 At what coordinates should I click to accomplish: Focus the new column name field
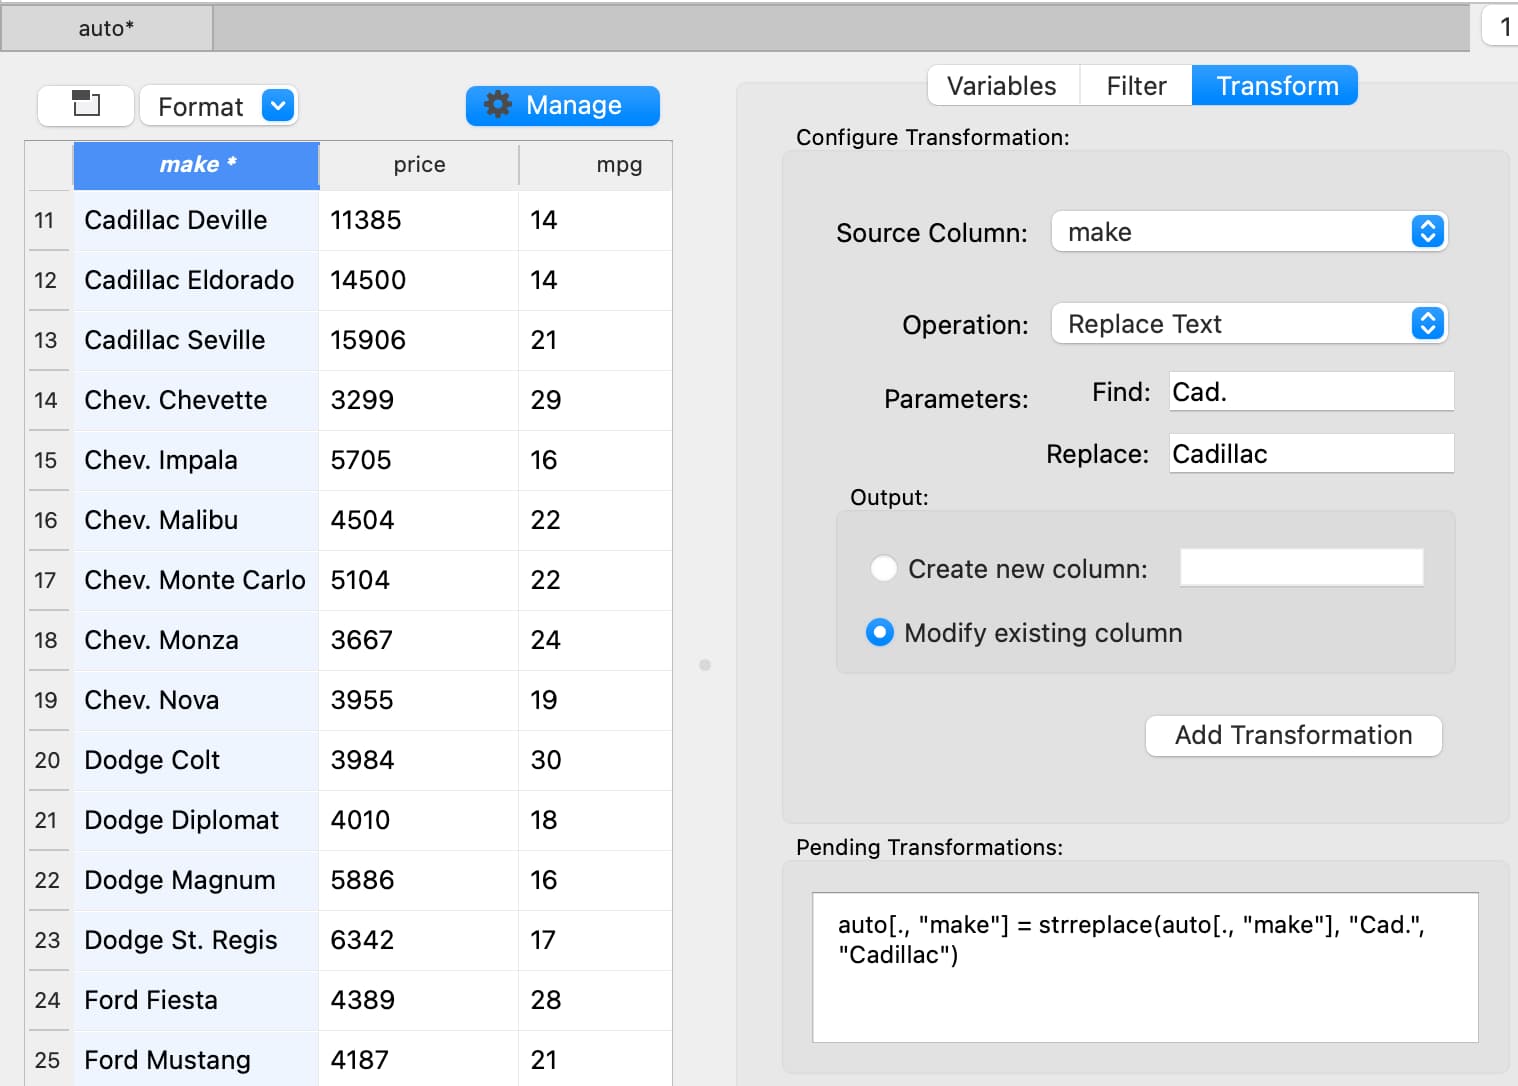pyautogui.click(x=1300, y=568)
